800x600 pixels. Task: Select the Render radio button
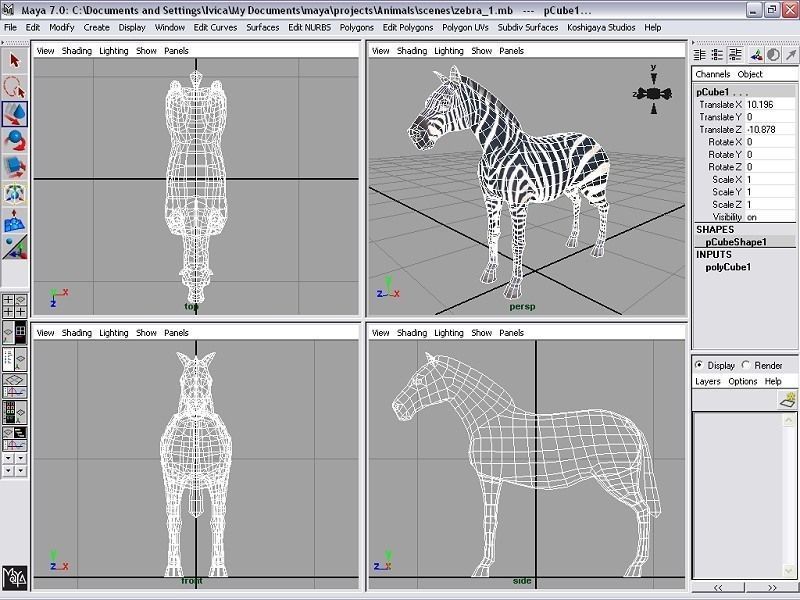746,365
